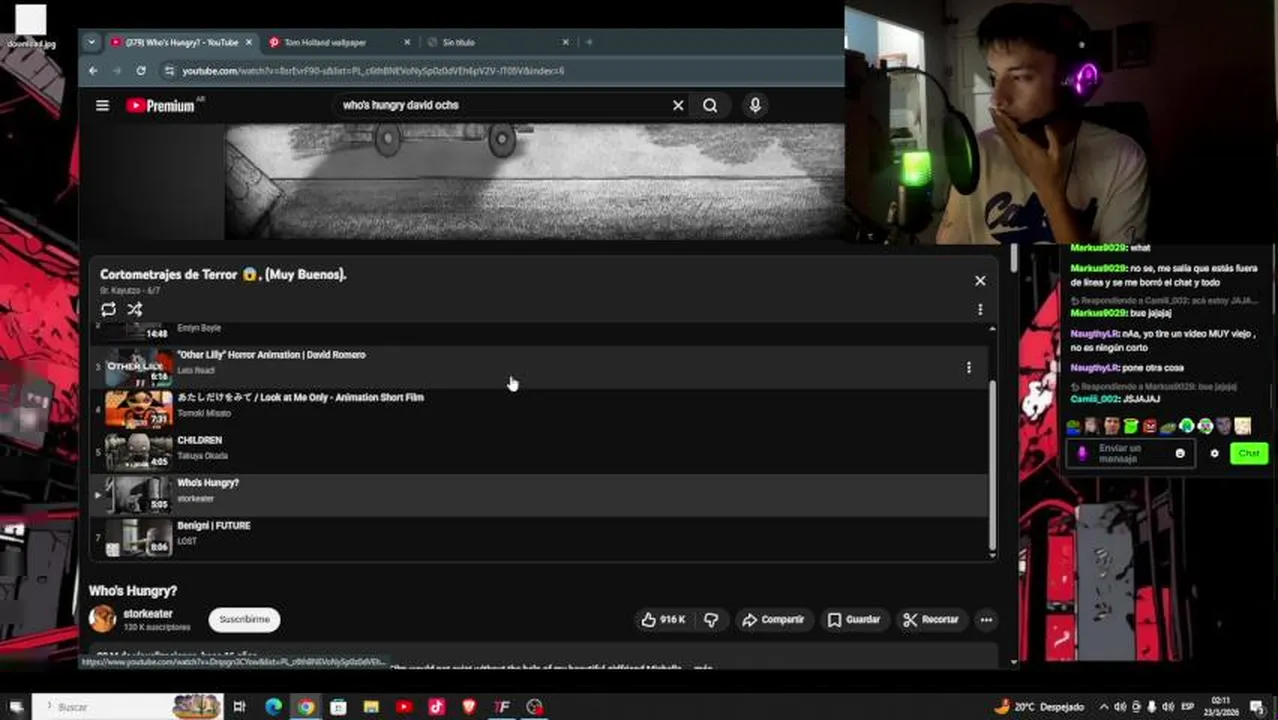Viewport: 1278px width, 720px height.
Task: Clip video with Recortar button
Action: (x=931, y=620)
